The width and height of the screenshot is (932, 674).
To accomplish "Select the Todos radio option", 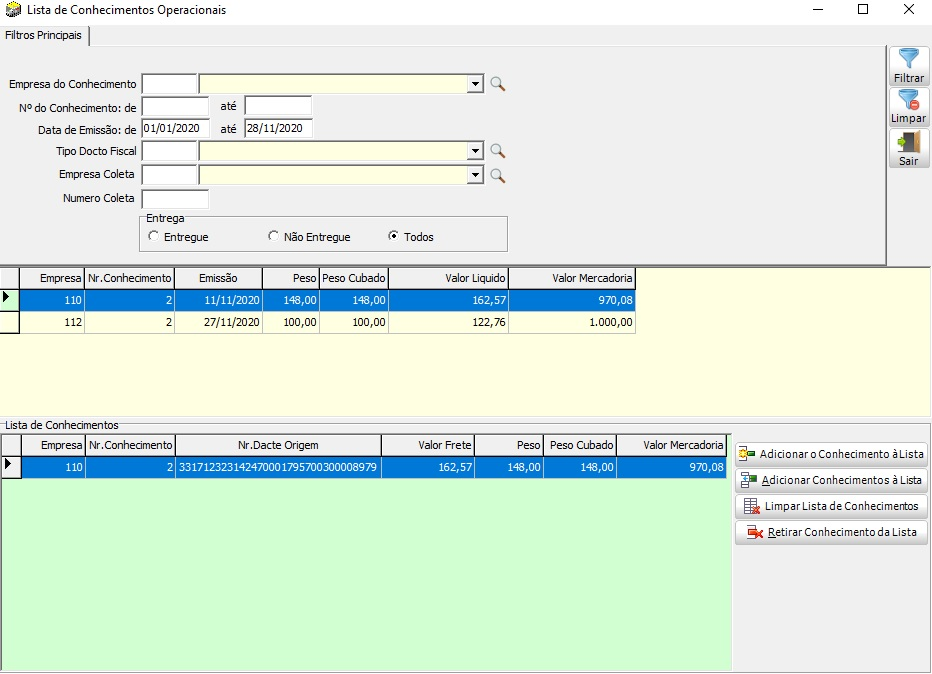I will point(393,237).
